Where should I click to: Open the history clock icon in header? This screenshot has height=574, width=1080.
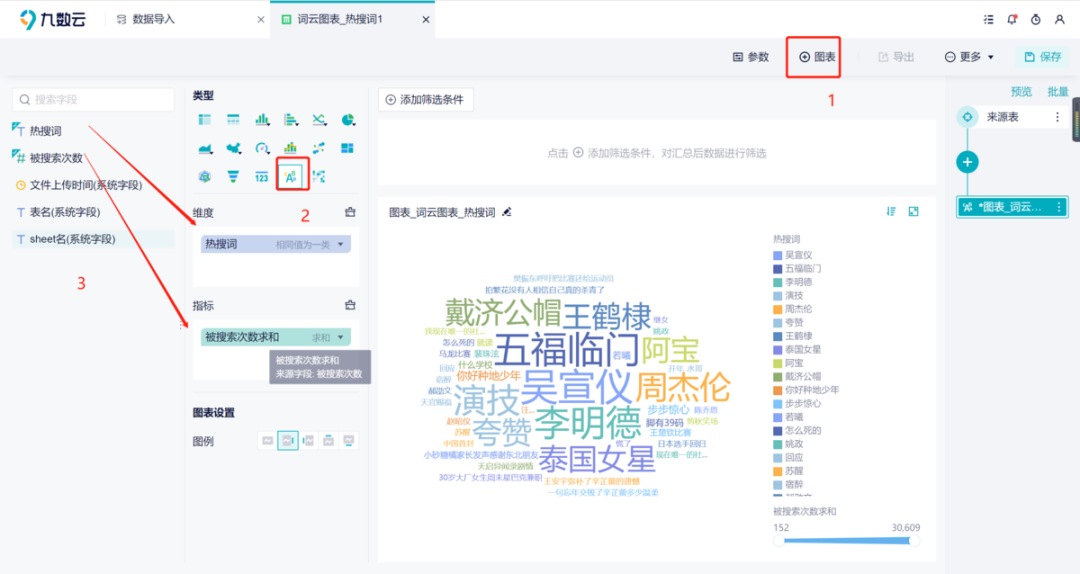pyautogui.click(x=1036, y=19)
